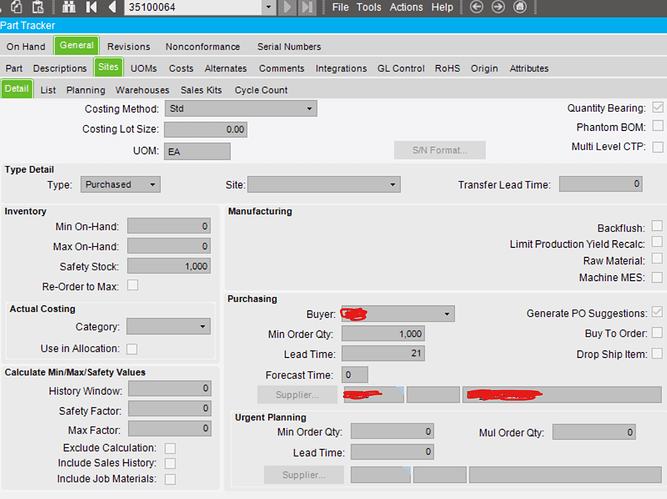Toggle Limit Production Yield Recalc checkbox

pos(657,242)
